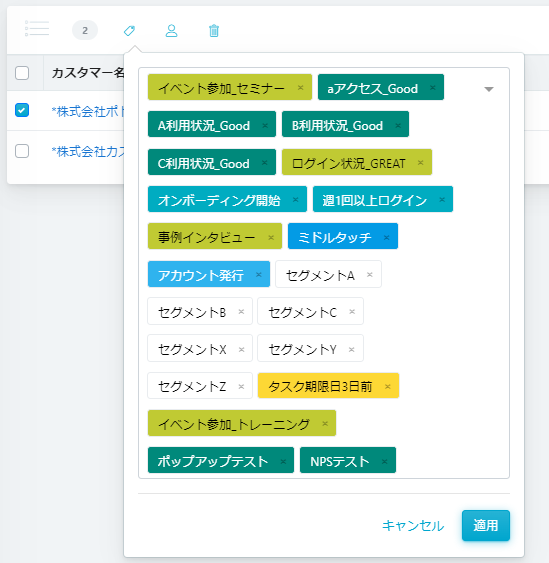The height and width of the screenshot is (563, 549).
Task: Click the user assign icon
Action: [171, 31]
